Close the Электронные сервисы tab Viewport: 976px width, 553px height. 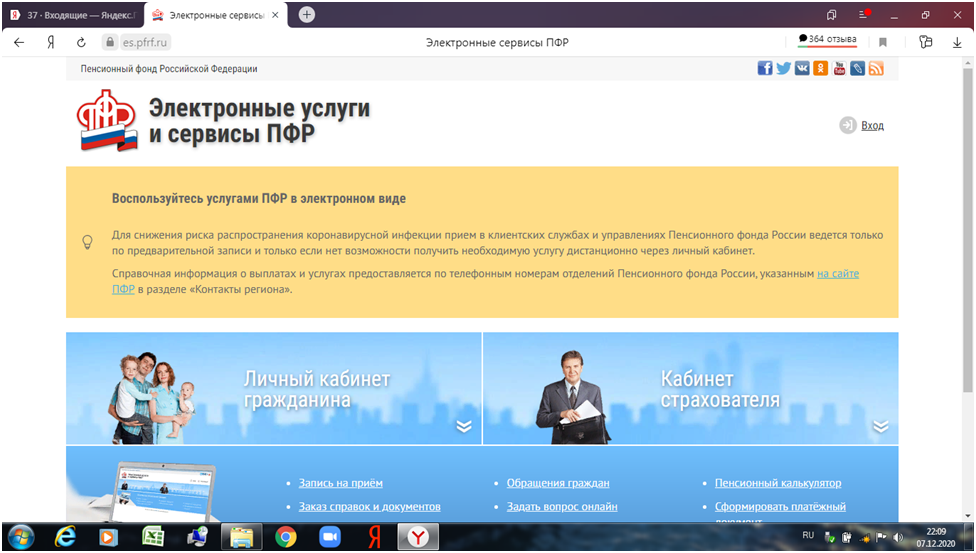[275, 15]
